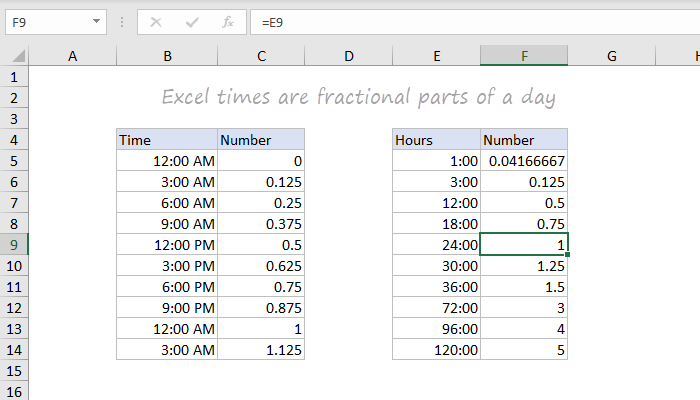Click the cell with value 1.25
This screenshot has width=700, height=400.
point(524,266)
